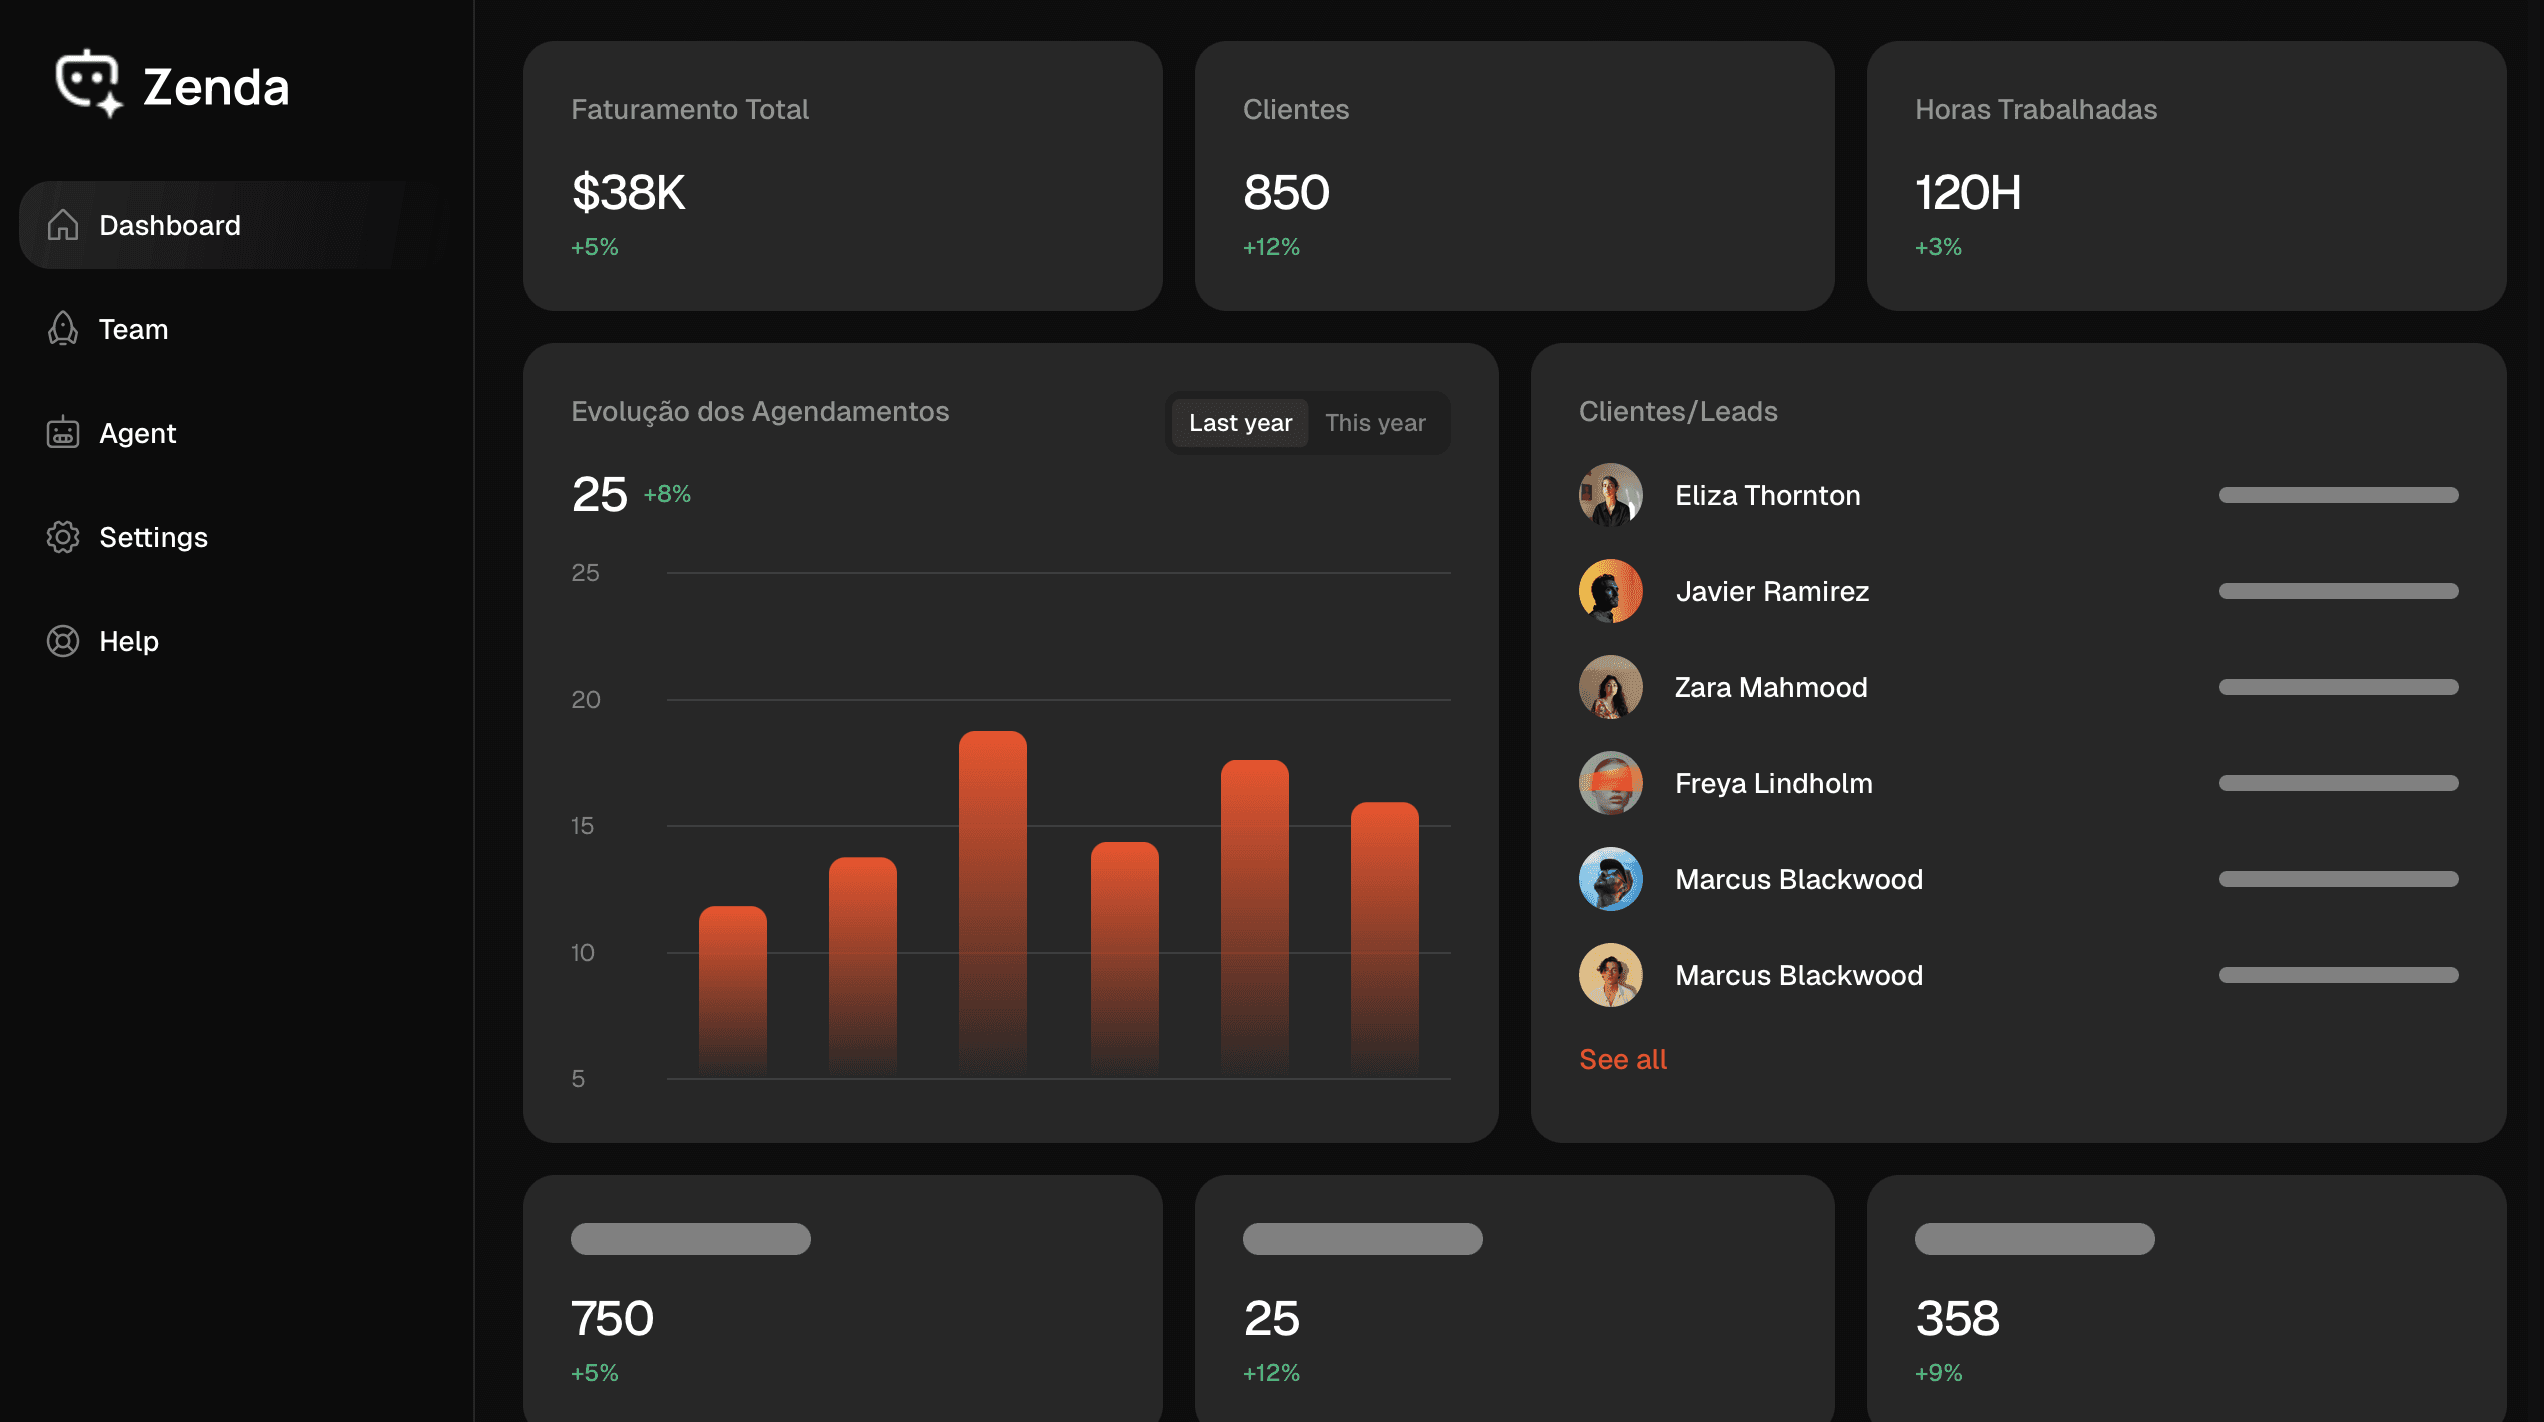Viewport: 2544px width, 1422px height.
Task: Click the Team rocket icon
Action: point(63,329)
